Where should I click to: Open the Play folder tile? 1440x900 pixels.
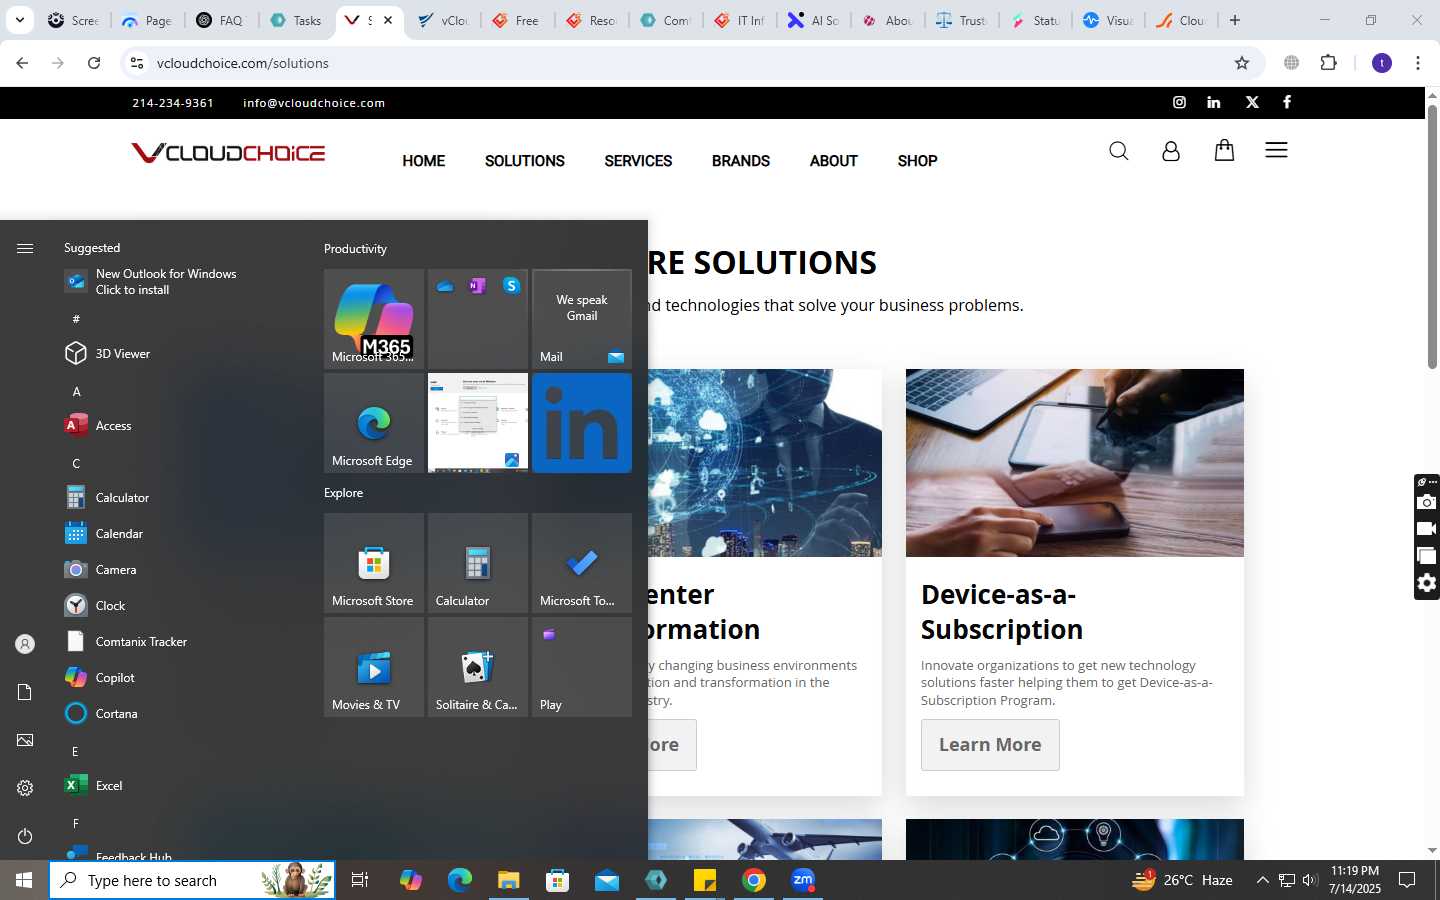582,667
